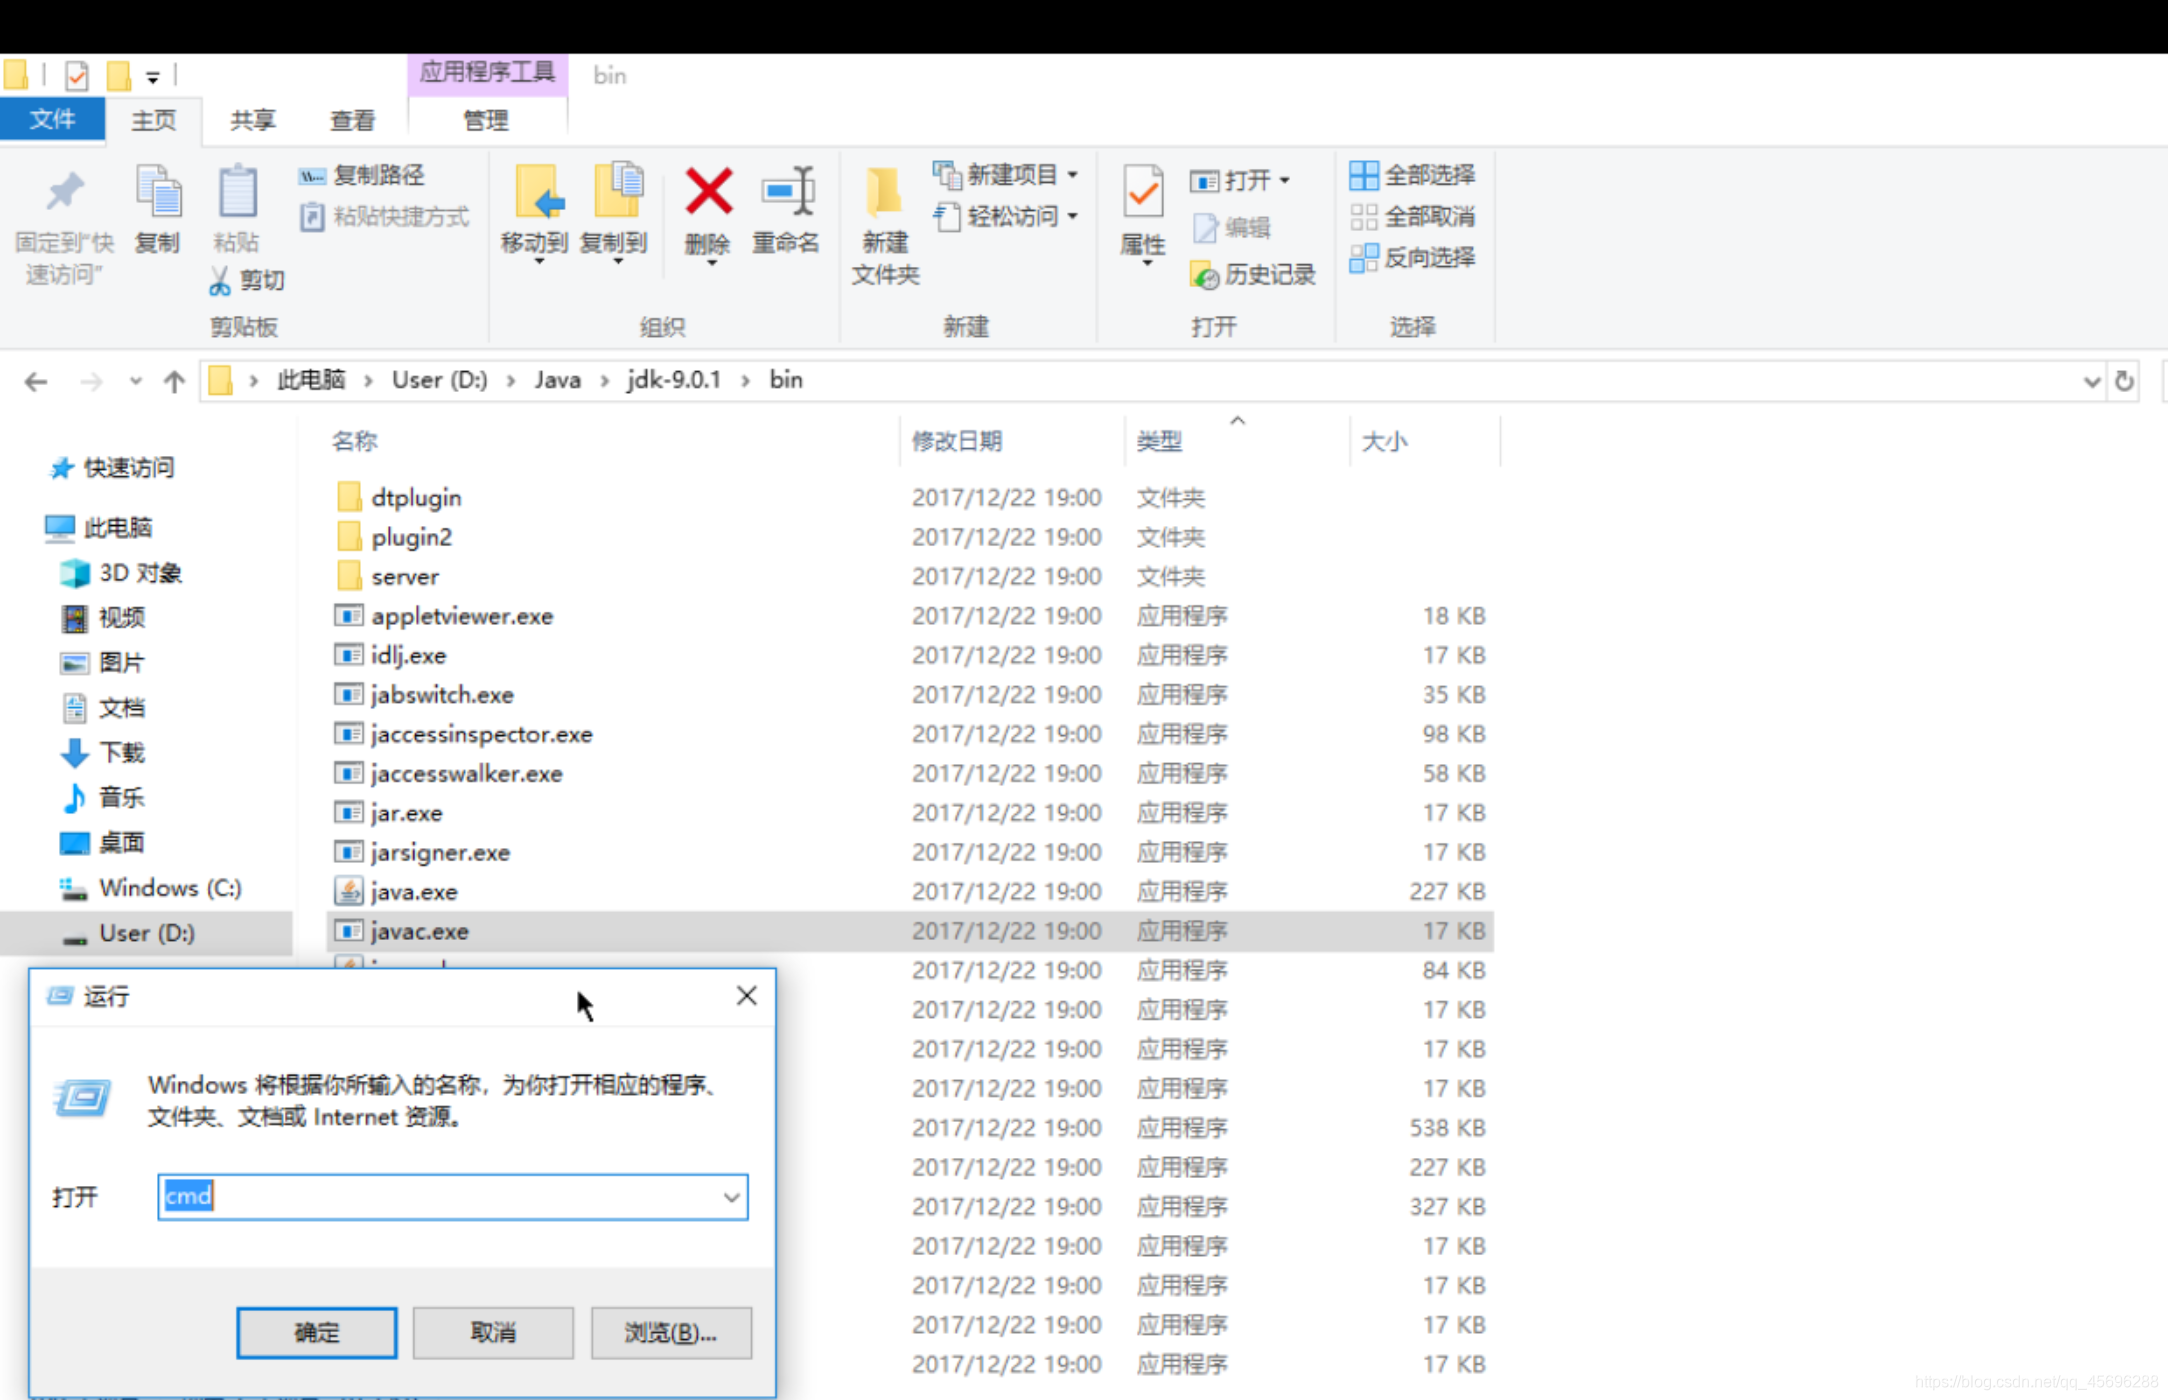The image size is (2168, 1400).
Task: Select the plugin2 folder
Action: pos(394,537)
